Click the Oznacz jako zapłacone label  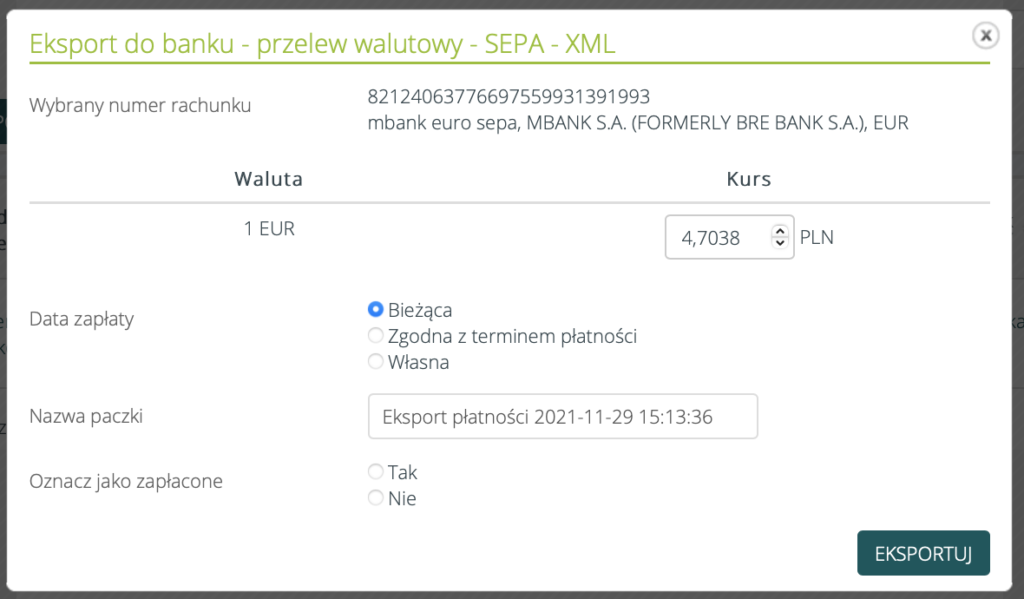pos(126,482)
